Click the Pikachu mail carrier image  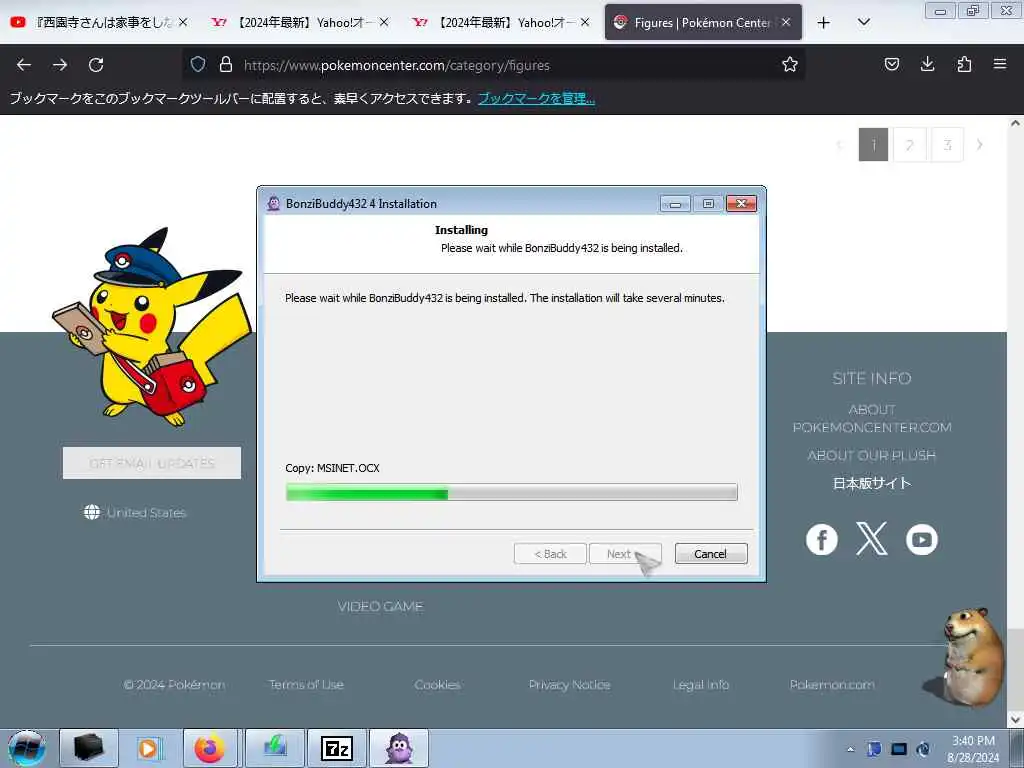[152, 327]
